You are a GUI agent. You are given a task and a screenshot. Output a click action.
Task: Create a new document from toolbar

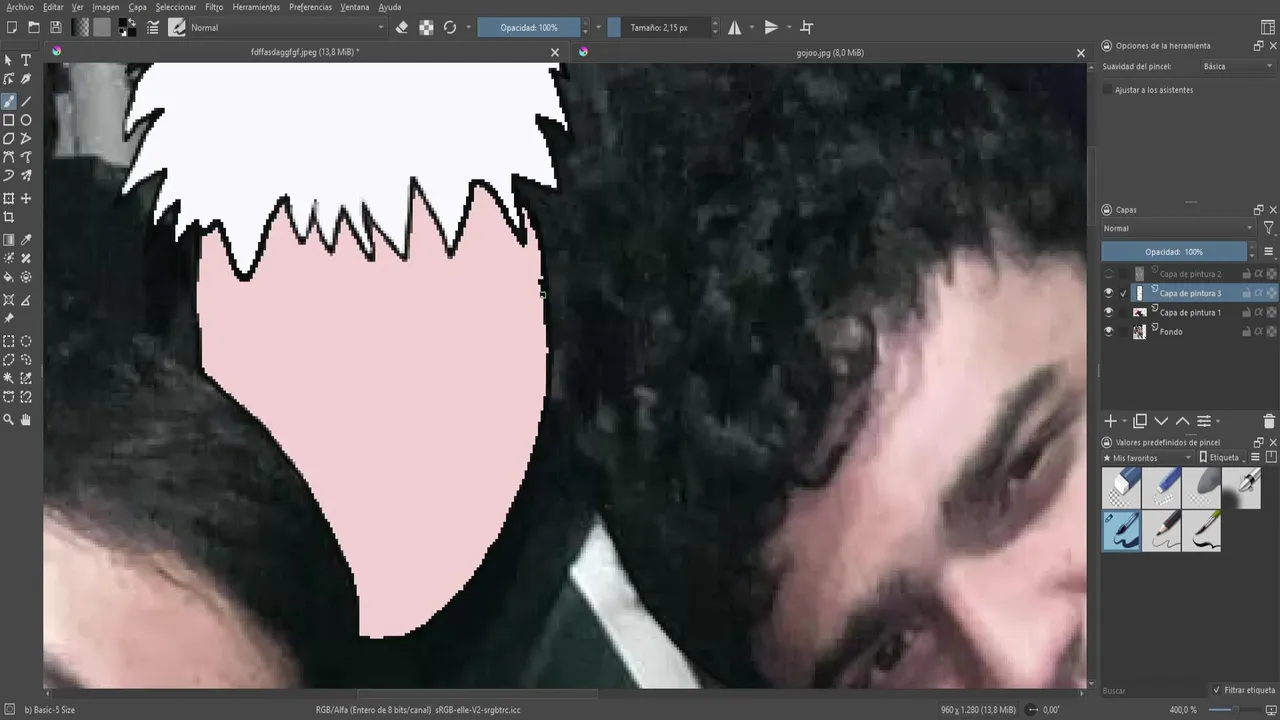12,28
